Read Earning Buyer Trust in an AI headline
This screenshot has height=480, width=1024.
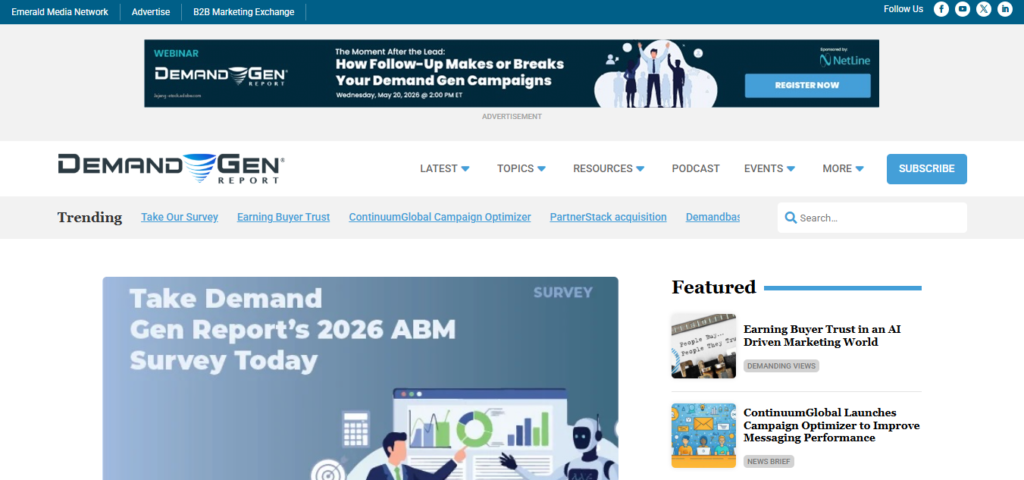point(822,336)
